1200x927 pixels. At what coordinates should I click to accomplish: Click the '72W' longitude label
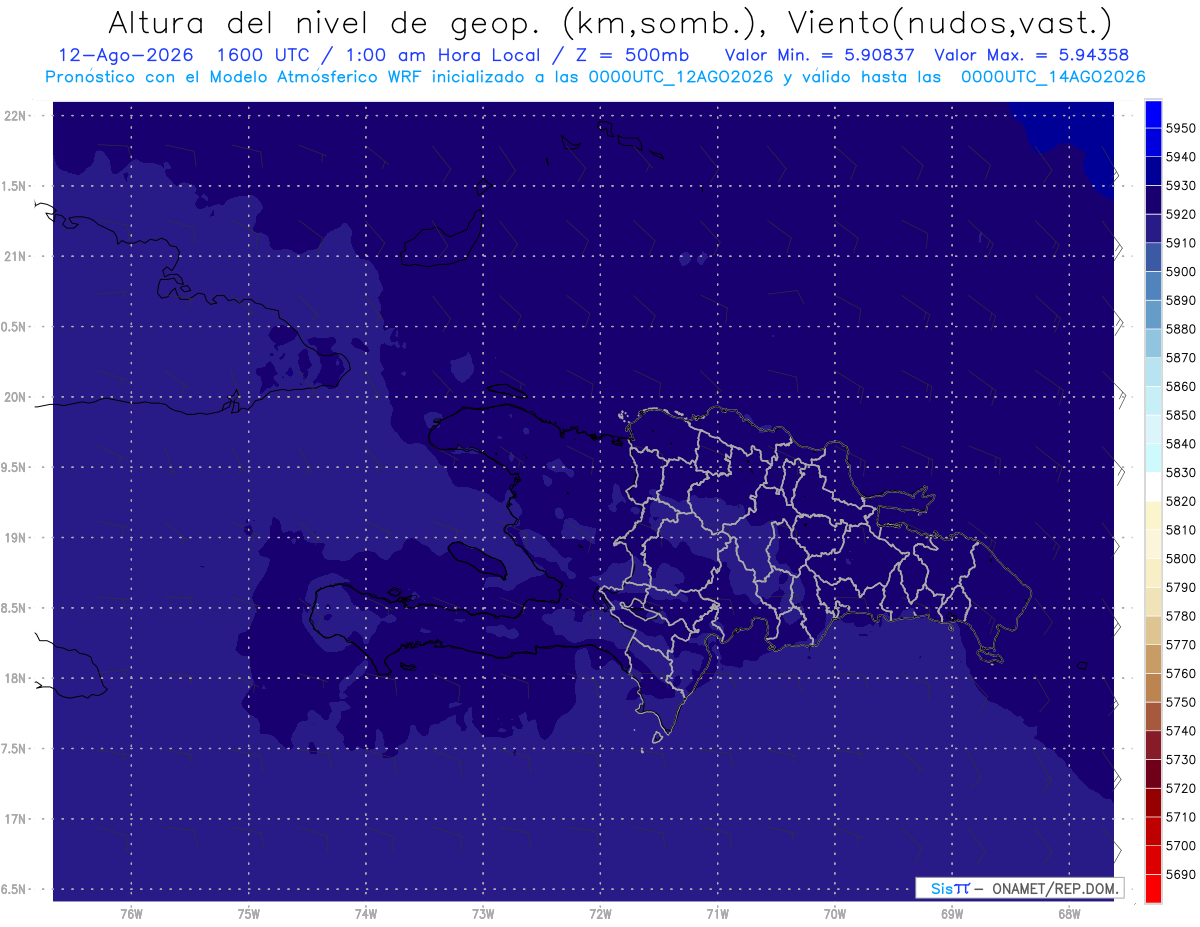(600, 914)
